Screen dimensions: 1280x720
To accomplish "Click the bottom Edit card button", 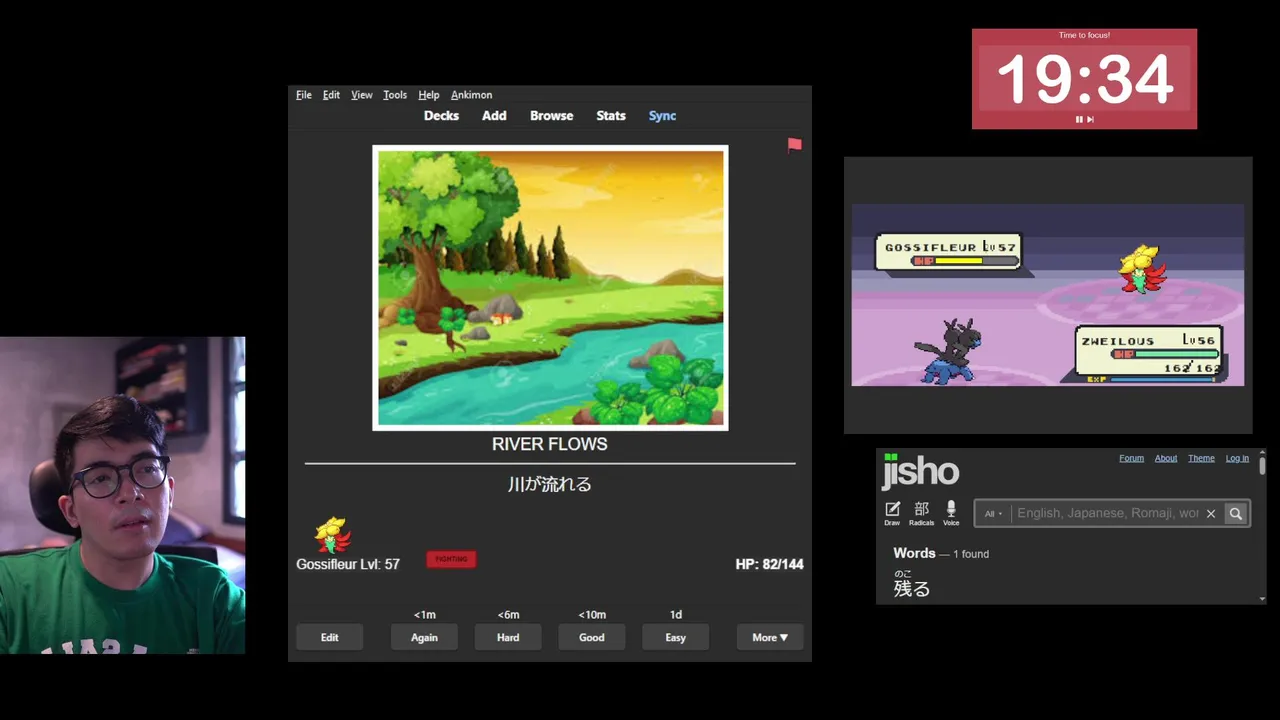I will 329,637.
